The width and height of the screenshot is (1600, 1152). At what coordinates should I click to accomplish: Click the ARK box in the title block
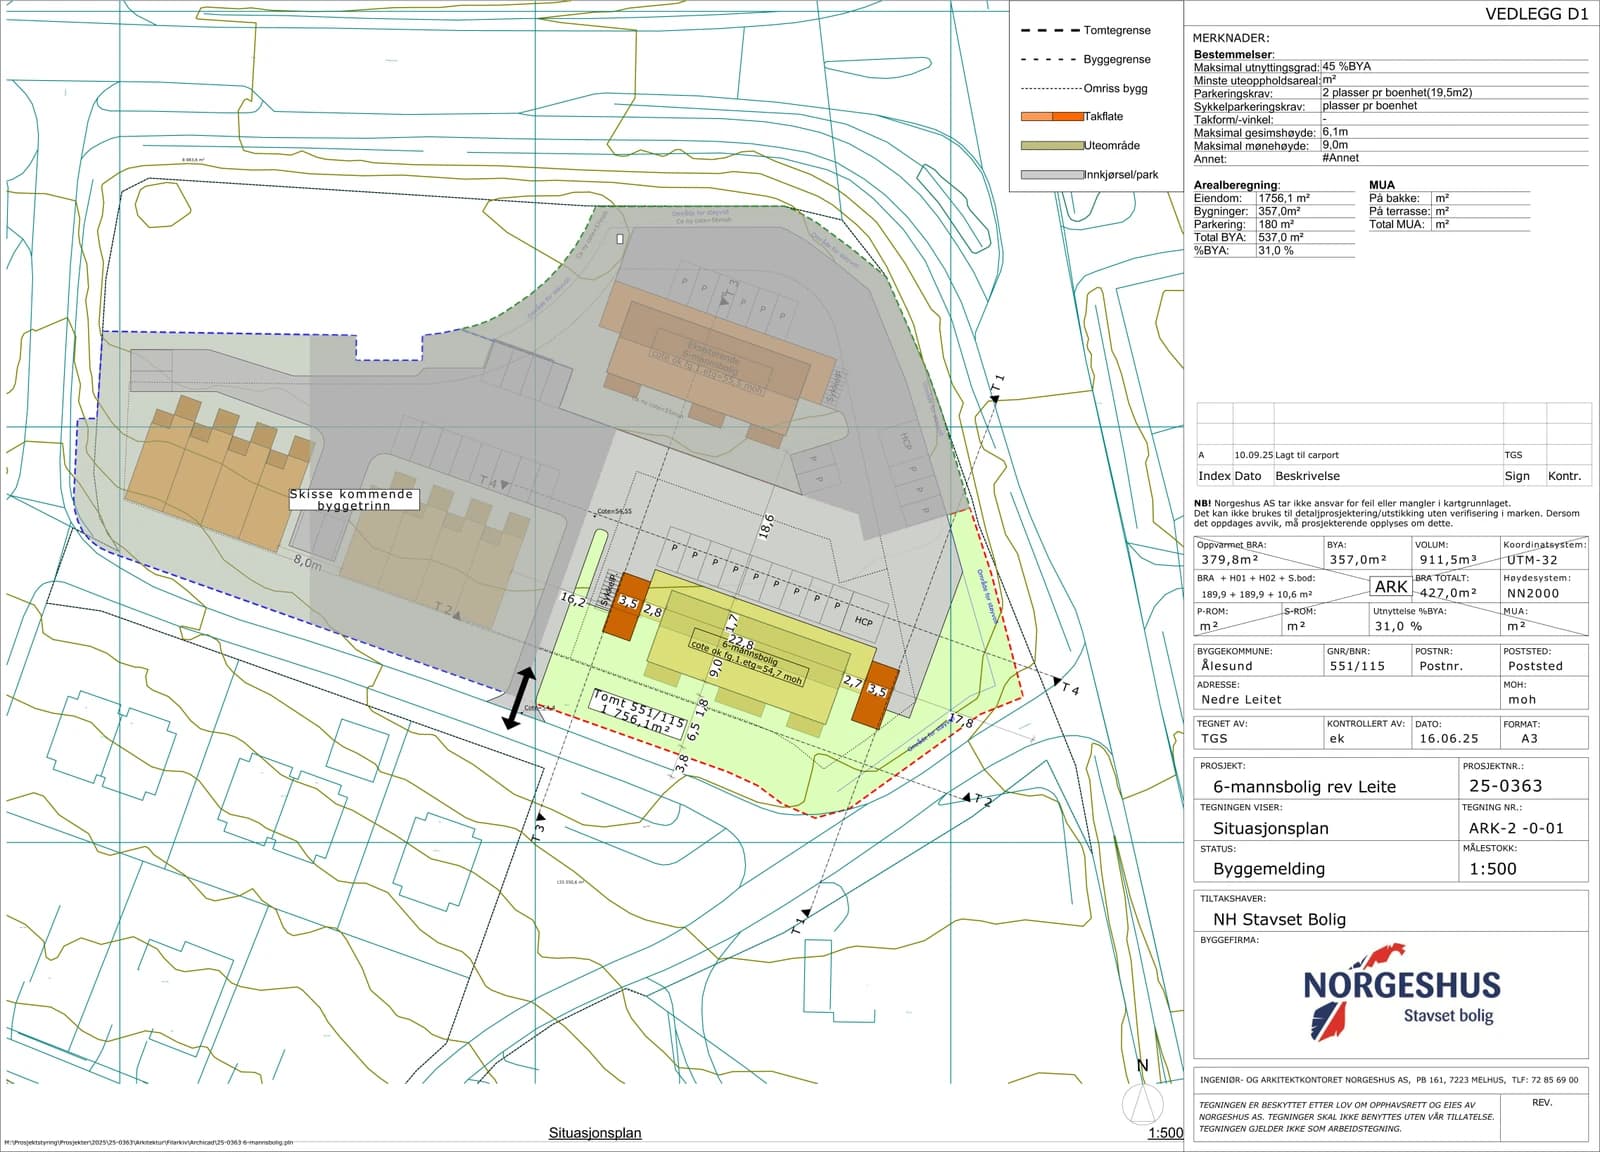tap(1391, 587)
